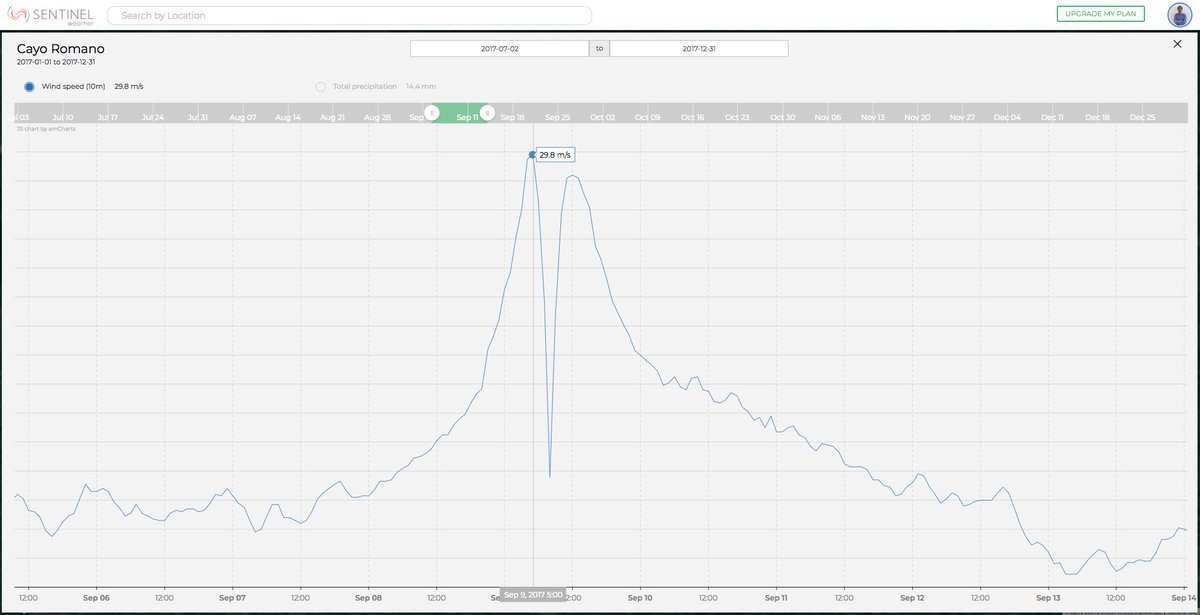Click the right timeline range handle
The height and width of the screenshot is (615, 1200).
coord(486,113)
